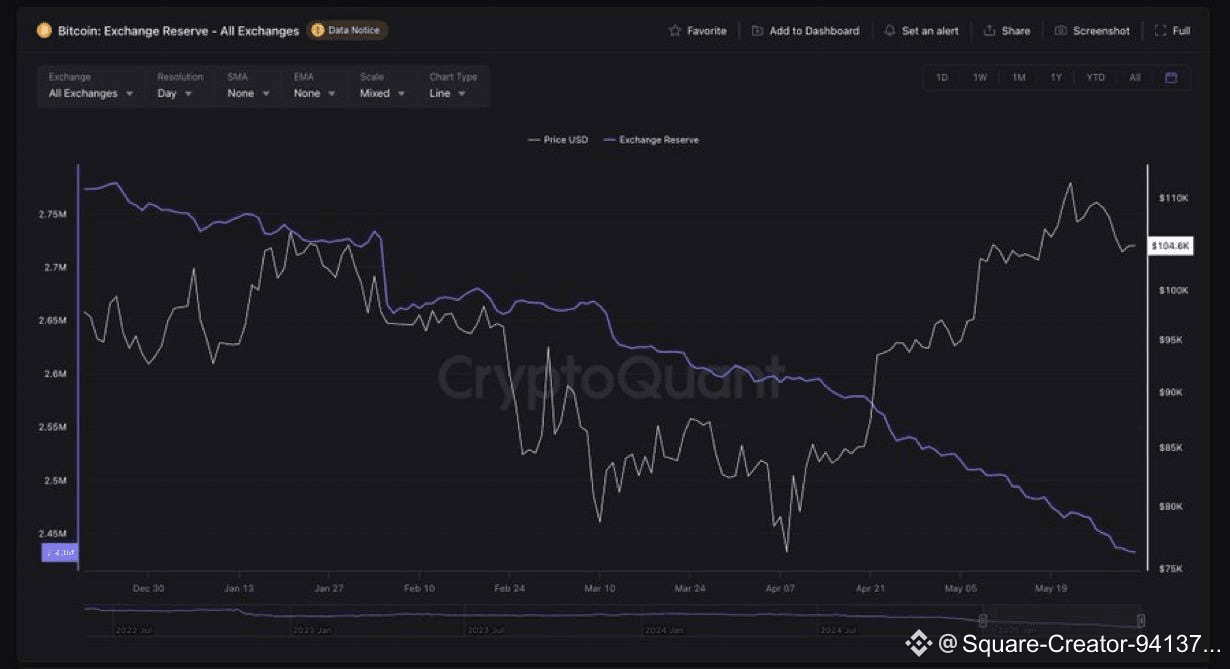Select the 1D time range
Image resolution: width=1230 pixels, height=669 pixels.
tap(942, 77)
